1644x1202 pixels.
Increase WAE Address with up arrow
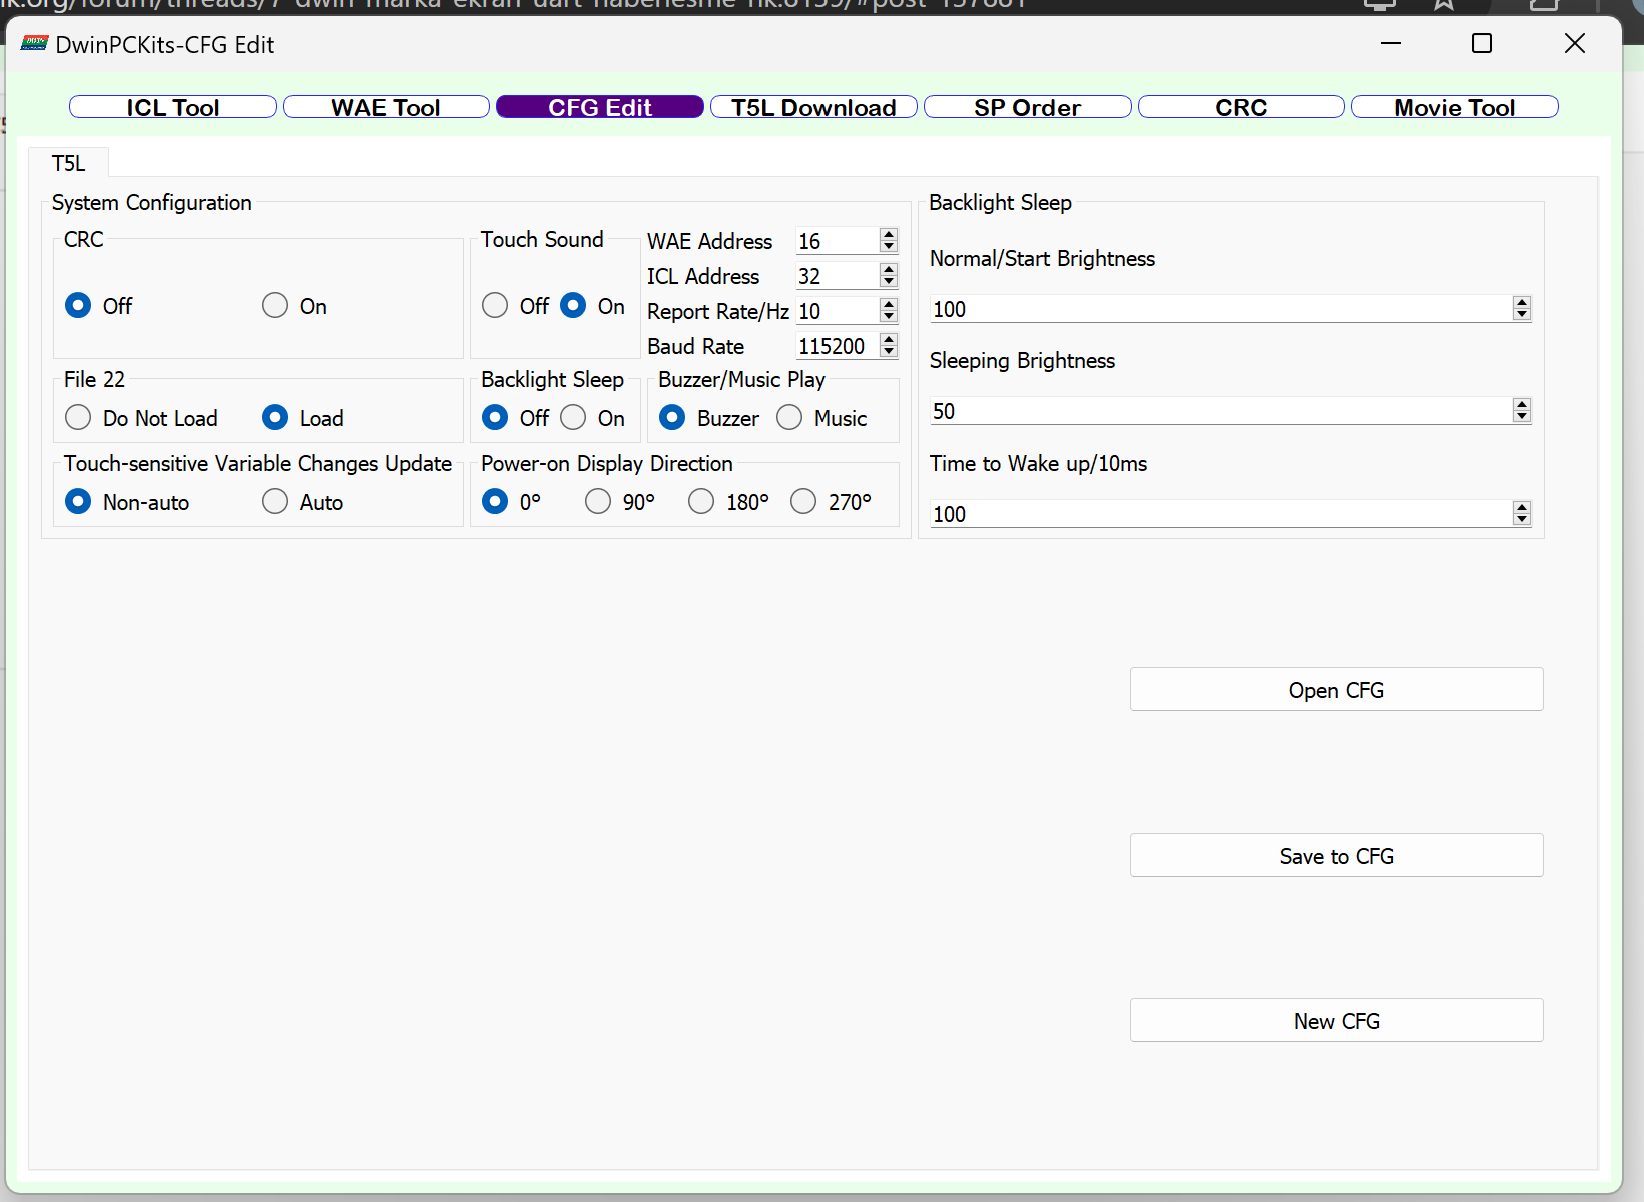pos(889,234)
